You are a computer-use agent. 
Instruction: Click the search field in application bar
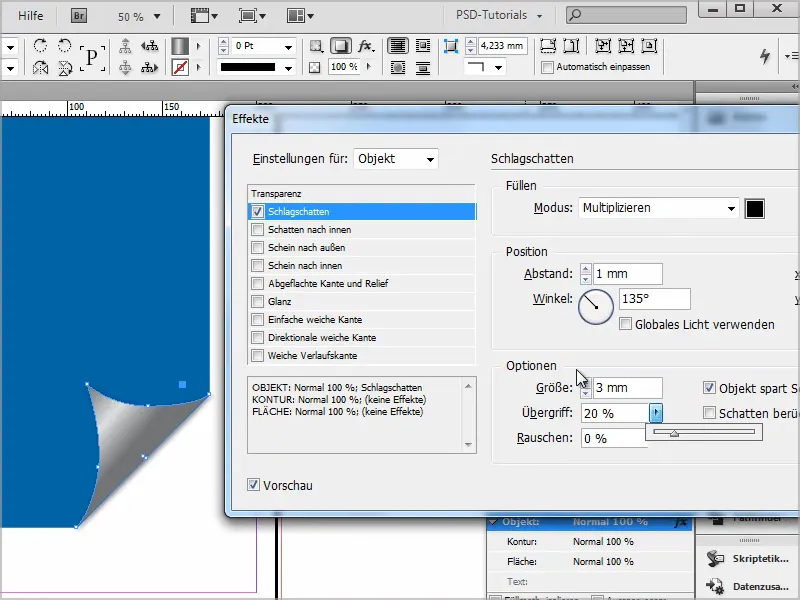(x=627, y=15)
